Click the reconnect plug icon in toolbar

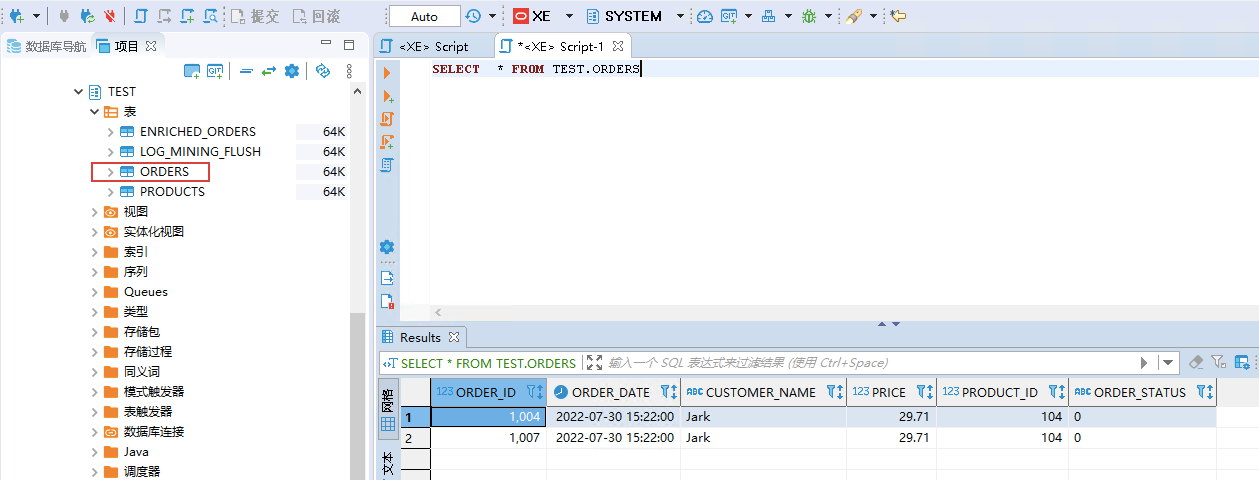click(x=87, y=16)
